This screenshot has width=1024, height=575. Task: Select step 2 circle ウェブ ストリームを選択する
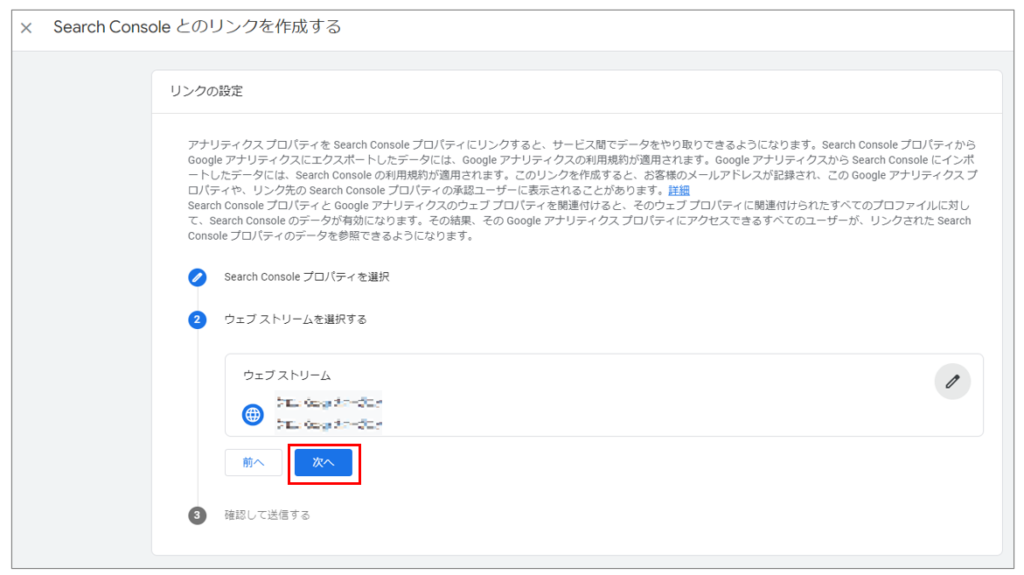coord(197,320)
